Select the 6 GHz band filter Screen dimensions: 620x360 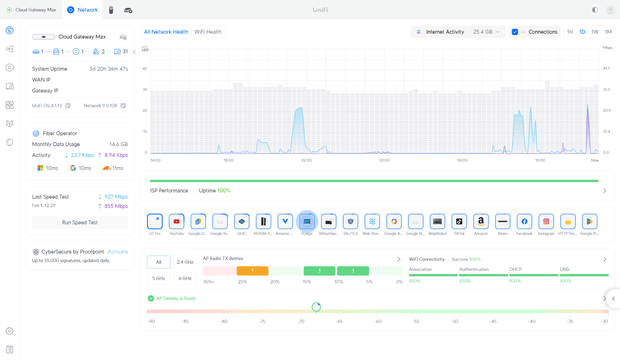coord(185,278)
